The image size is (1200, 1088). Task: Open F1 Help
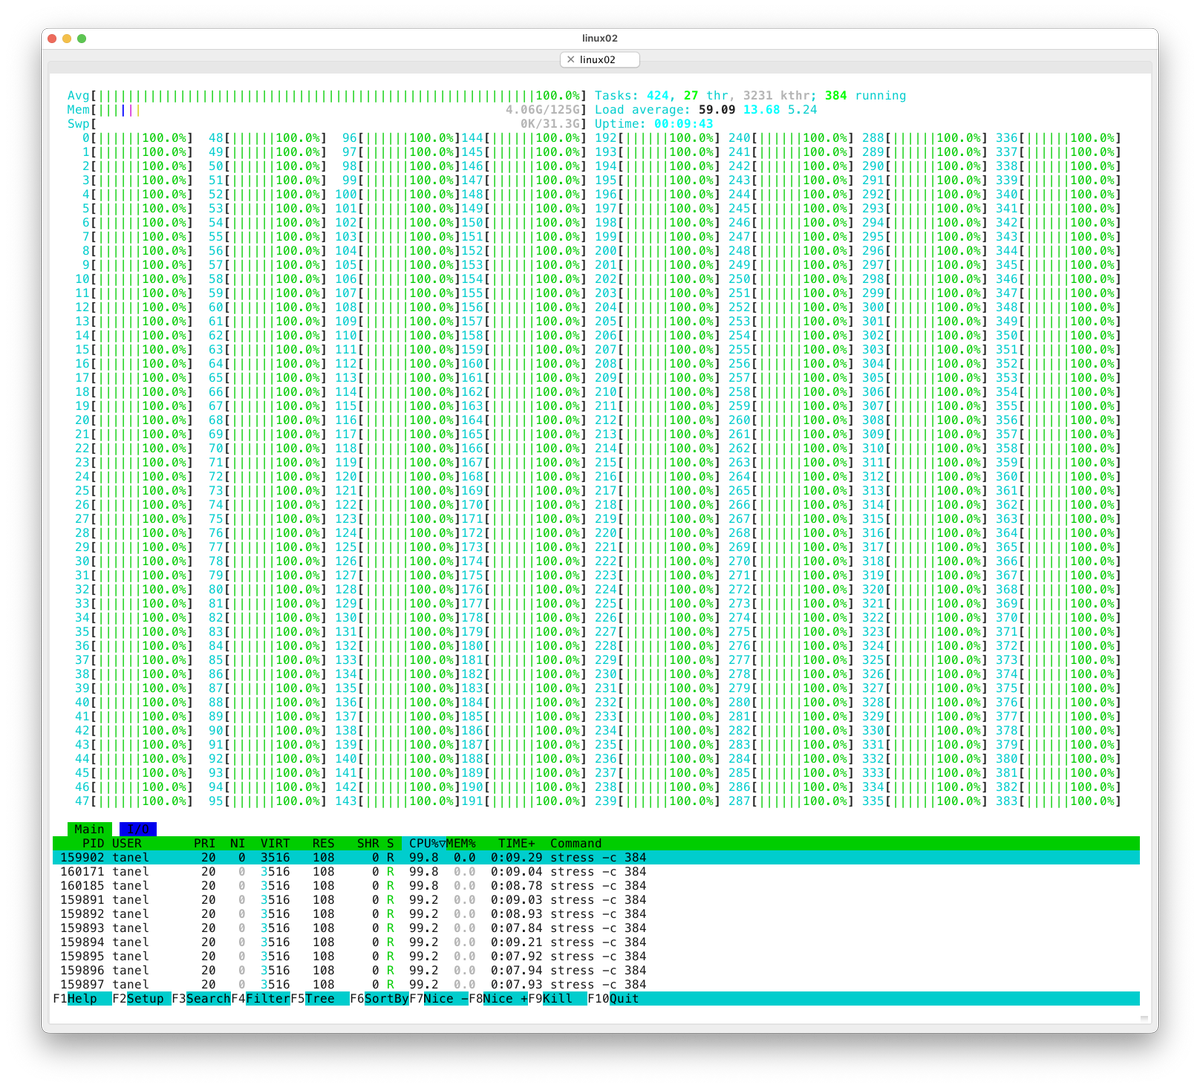[82, 999]
